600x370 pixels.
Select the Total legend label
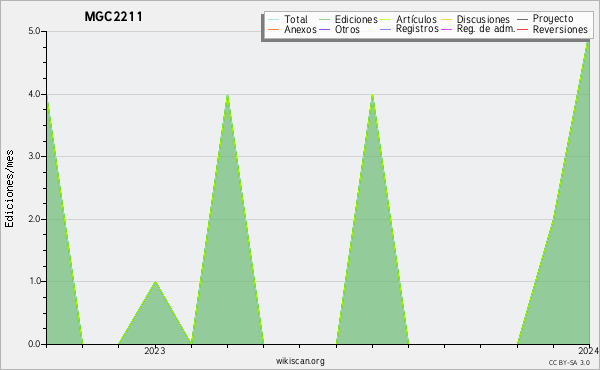pyautogui.click(x=296, y=19)
